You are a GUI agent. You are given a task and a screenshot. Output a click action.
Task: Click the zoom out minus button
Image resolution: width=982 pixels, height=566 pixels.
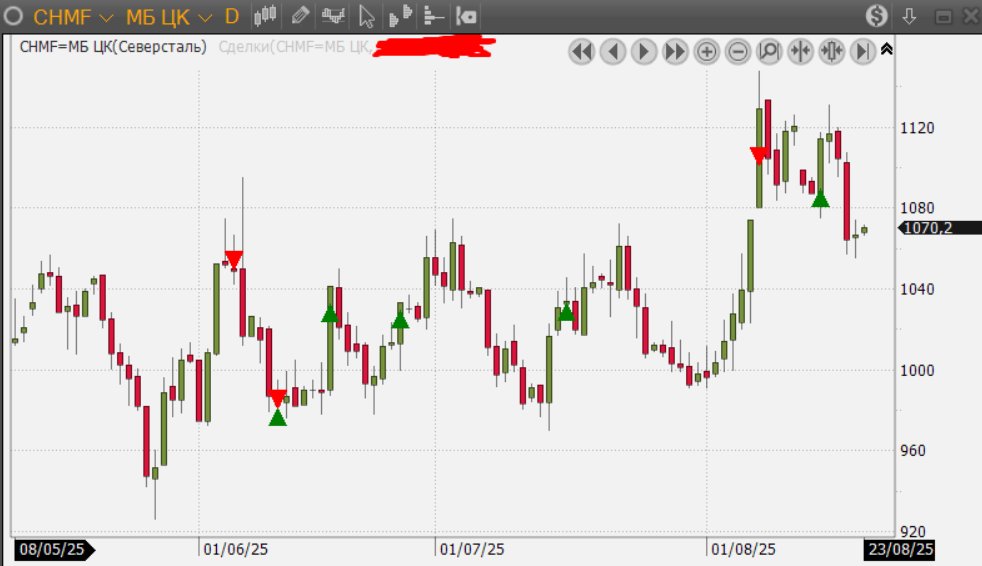click(738, 51)
